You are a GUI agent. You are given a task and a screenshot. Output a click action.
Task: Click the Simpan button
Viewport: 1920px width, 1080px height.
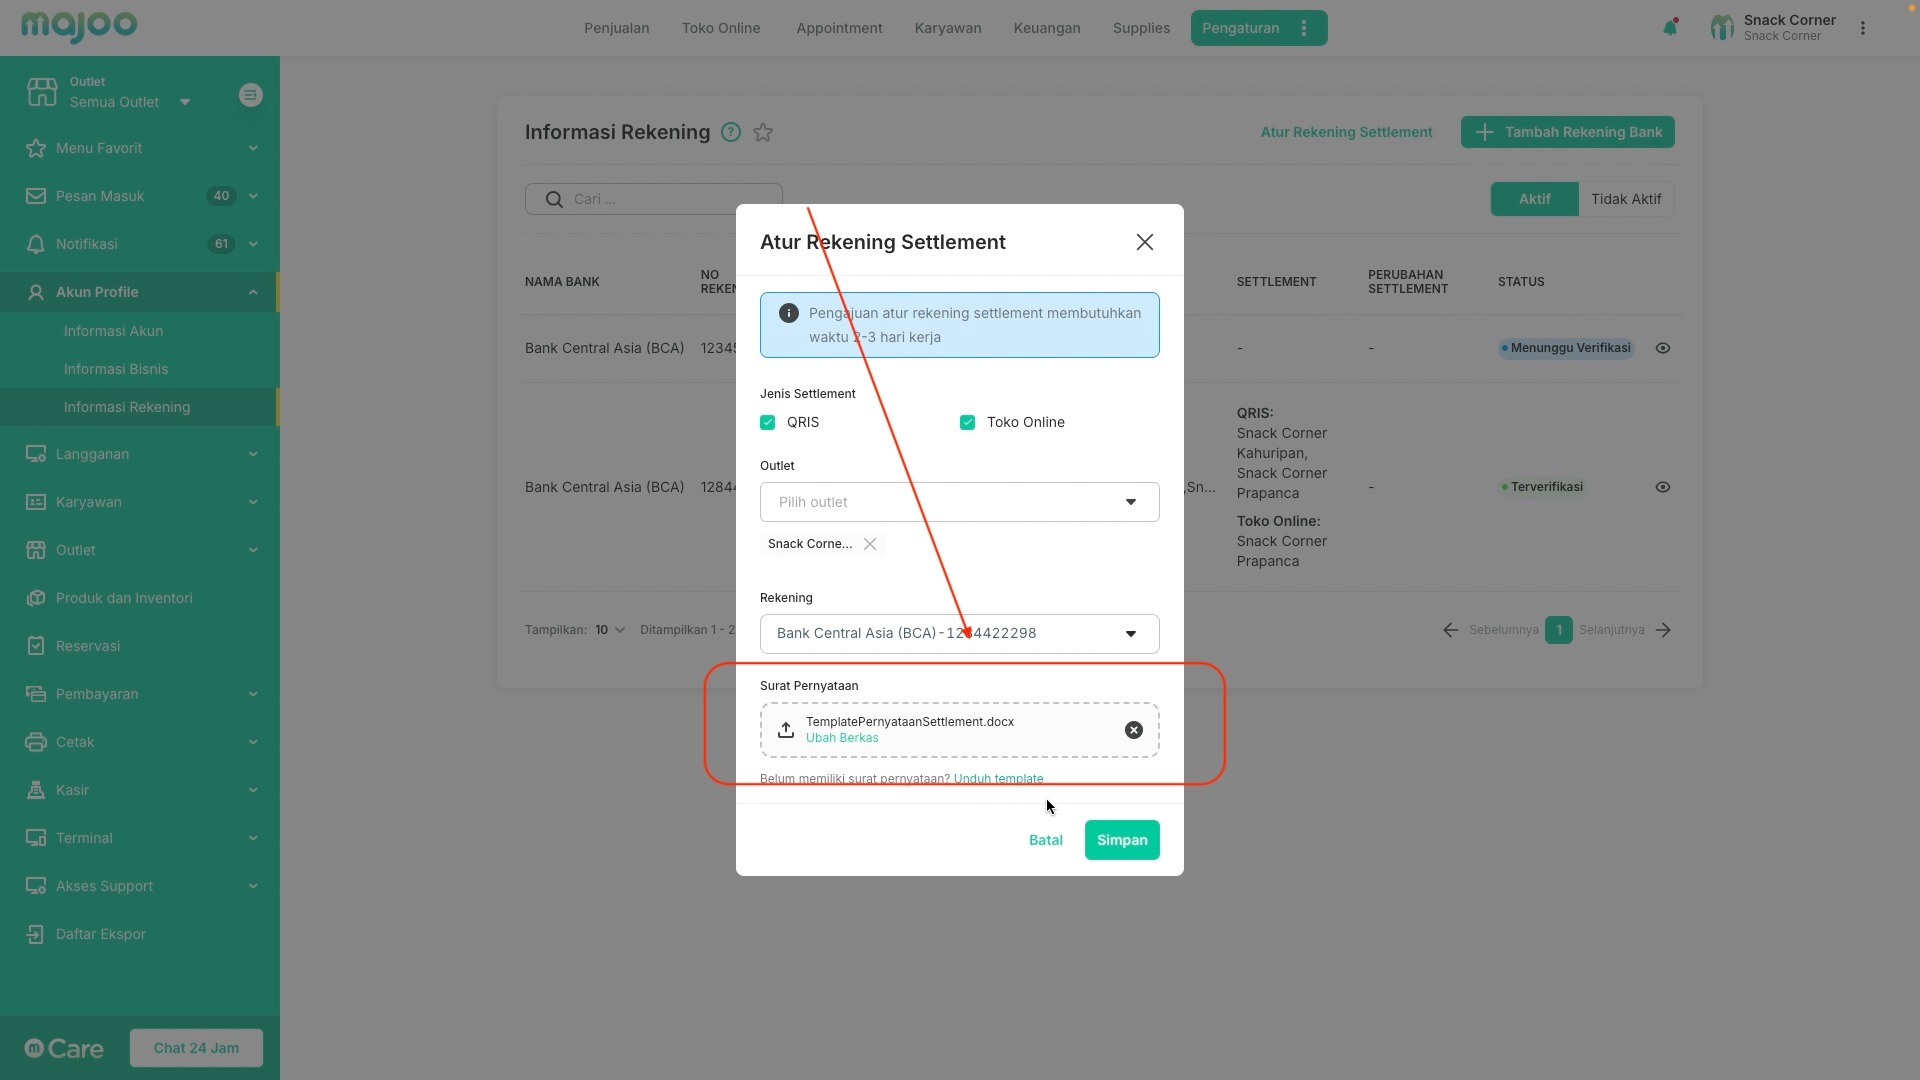(x=1121, y=840)
